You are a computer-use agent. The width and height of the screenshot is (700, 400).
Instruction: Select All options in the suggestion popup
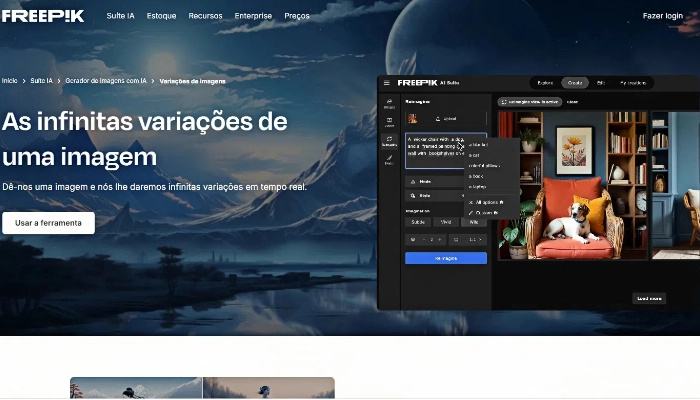coord(487,202)
